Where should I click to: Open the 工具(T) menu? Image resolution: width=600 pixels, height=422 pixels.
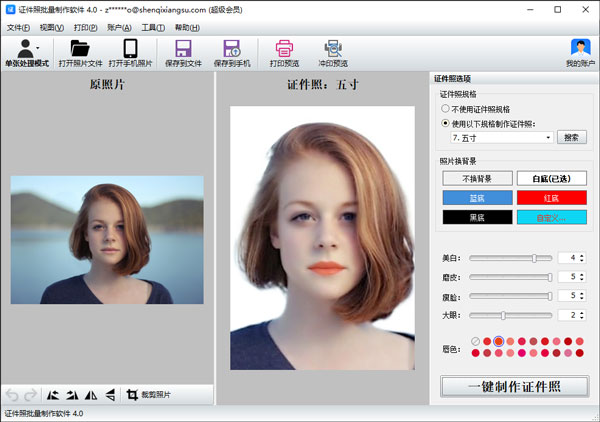(x=153, y=27)
